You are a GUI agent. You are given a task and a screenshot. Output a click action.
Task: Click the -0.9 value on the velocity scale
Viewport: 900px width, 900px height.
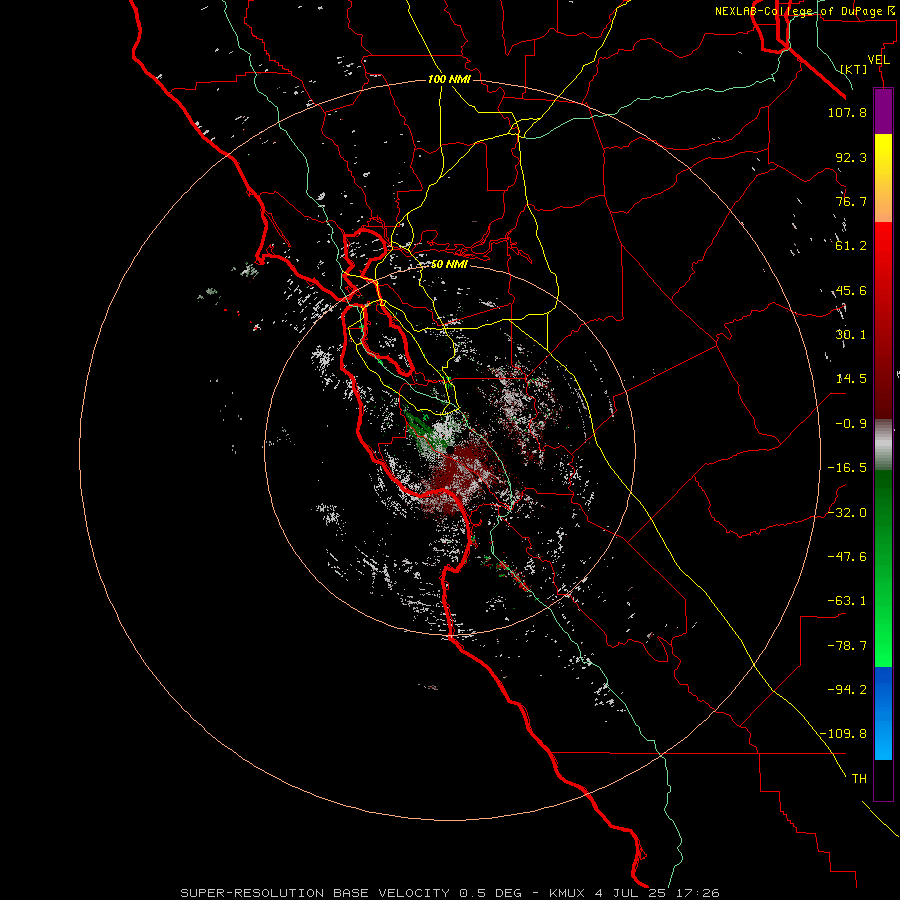851,424
